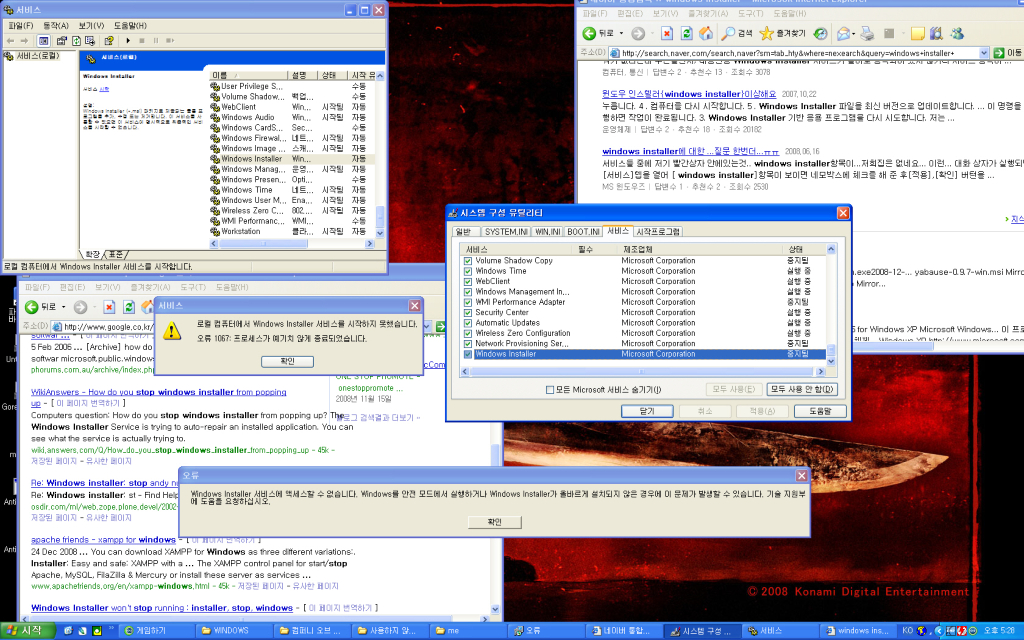1024x640 pixels.
Task: Click 확인 in the service start error dialog
Action: pos(287,362)
